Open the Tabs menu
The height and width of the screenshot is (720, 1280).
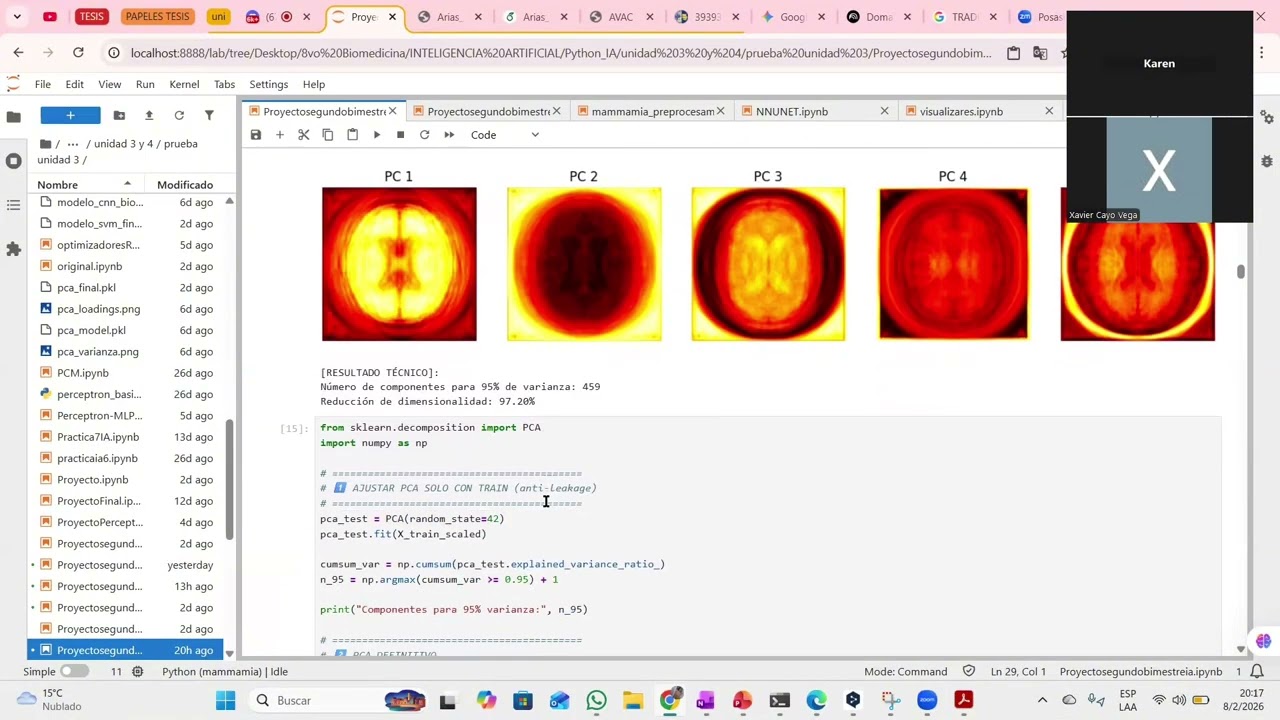pos(224,84)
